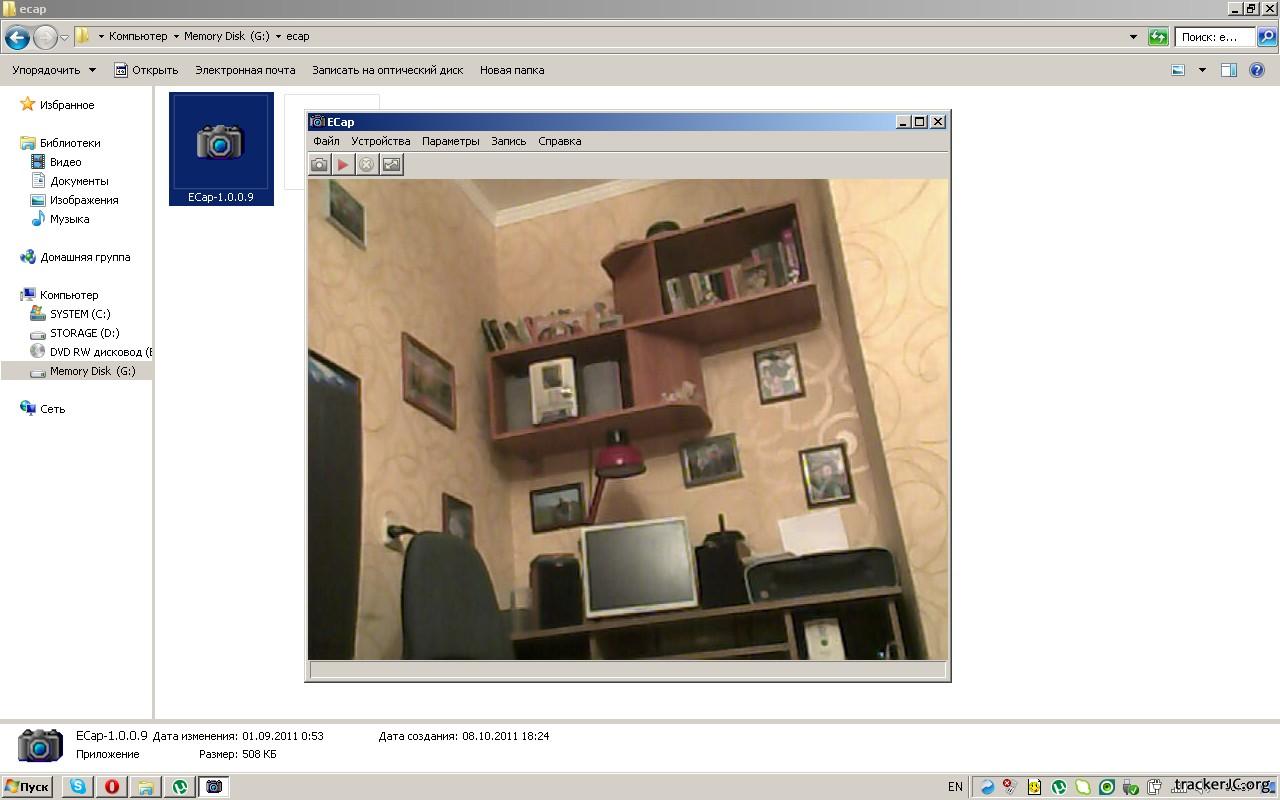1280x800 pixels.
Task: Open the Параметры menu
Action: tap(450, 141)
